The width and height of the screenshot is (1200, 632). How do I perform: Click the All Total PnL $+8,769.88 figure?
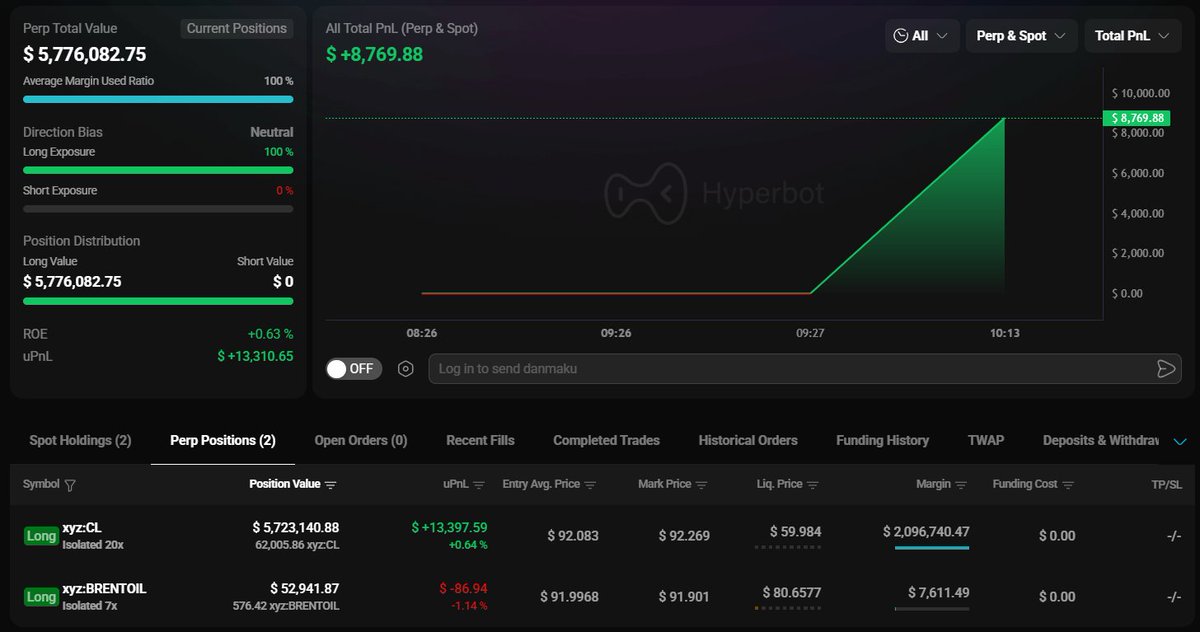(375, 54)
